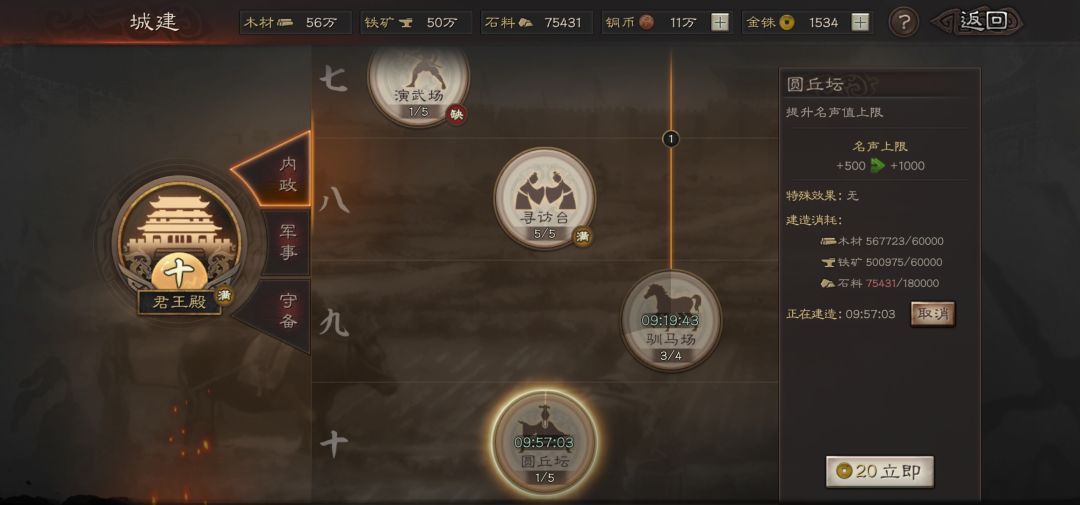Click the 石料 stone resource counter
1080x505 pixels.
(537, 23)
